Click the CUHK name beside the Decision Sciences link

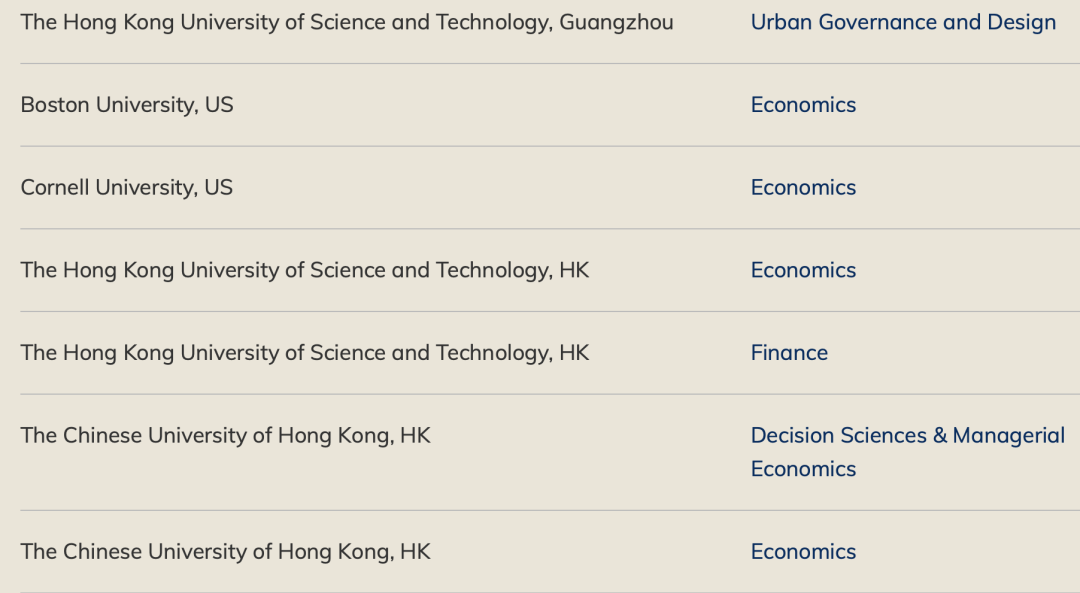(225, 435)
